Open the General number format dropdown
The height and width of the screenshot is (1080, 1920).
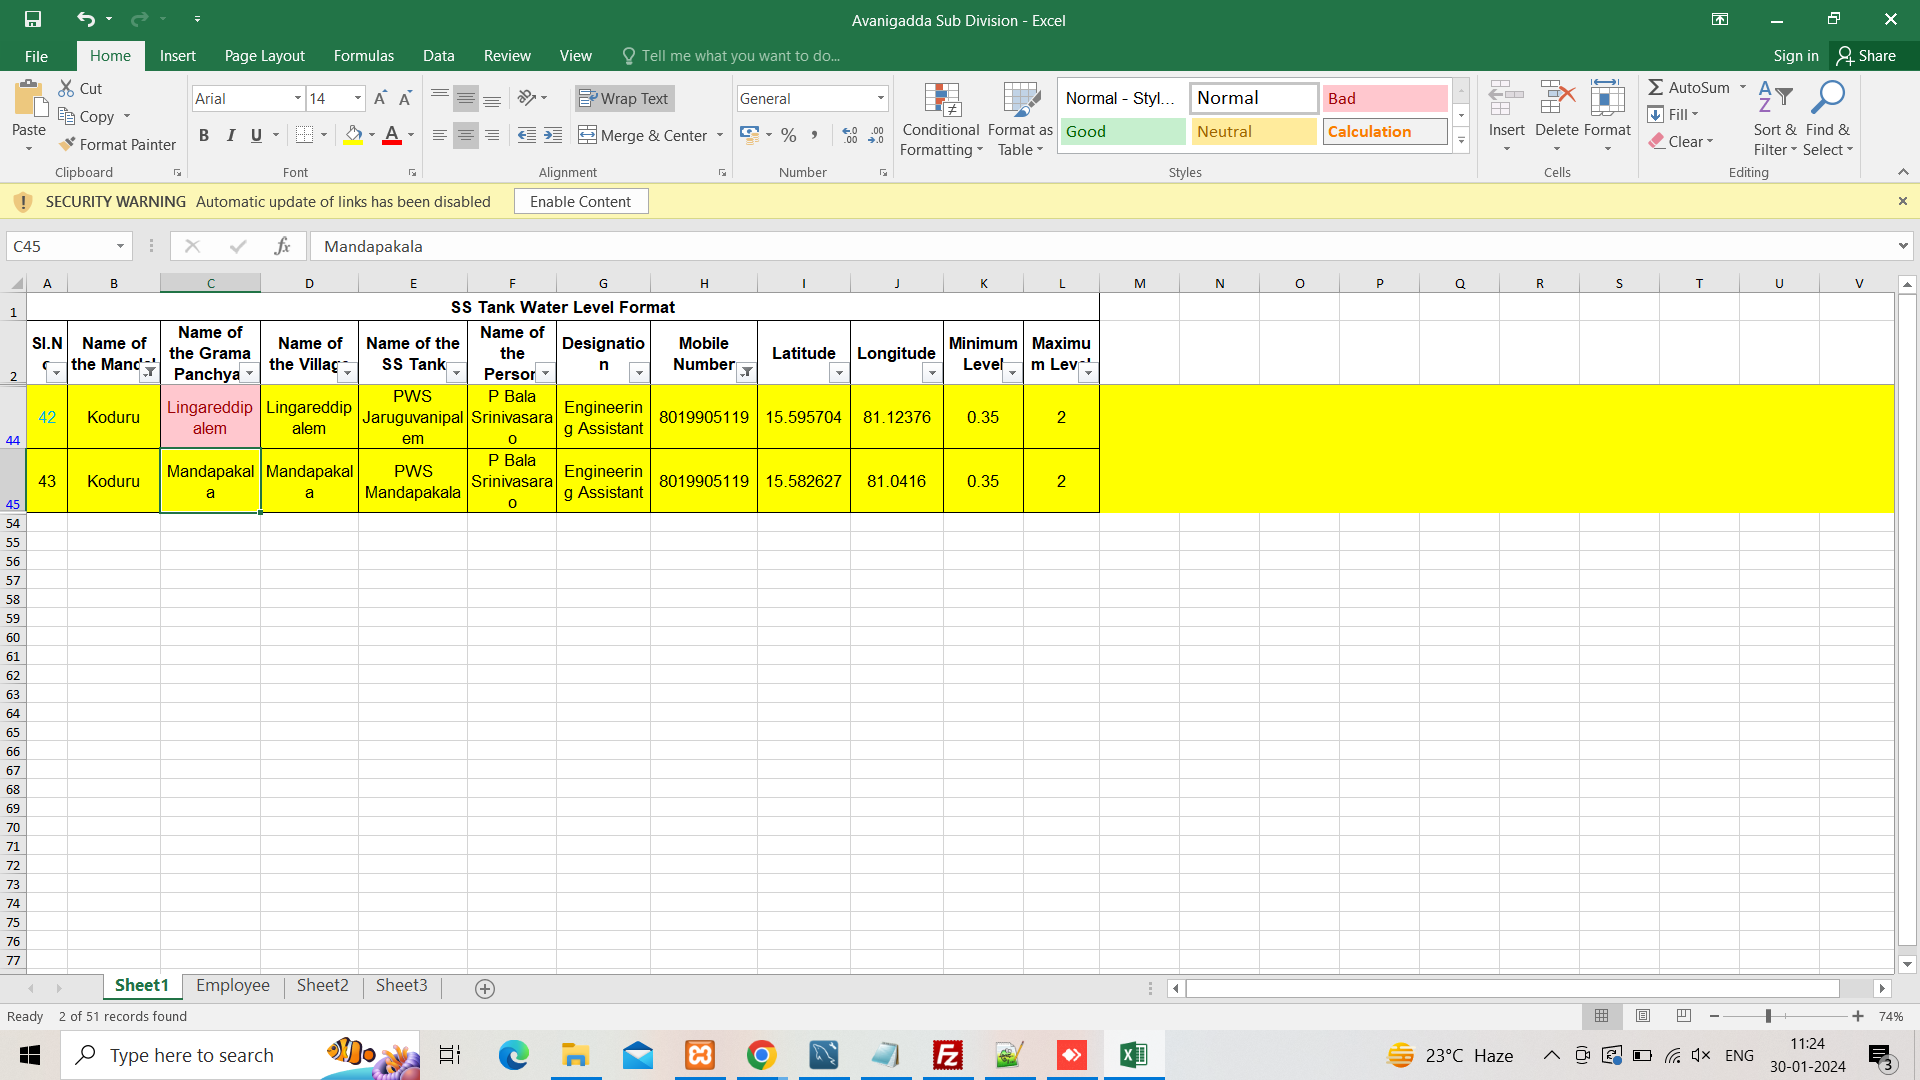[881, 98]
